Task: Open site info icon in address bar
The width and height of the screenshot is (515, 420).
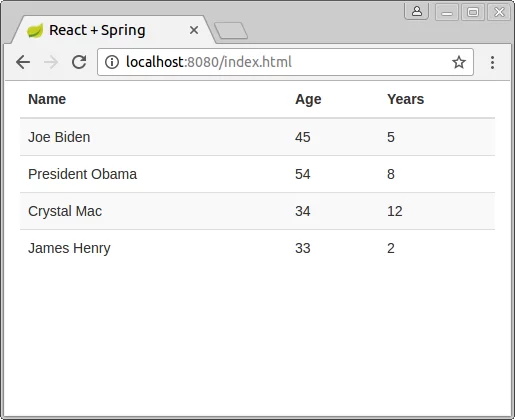Action: pyautogui.click(x=112, y=62)
